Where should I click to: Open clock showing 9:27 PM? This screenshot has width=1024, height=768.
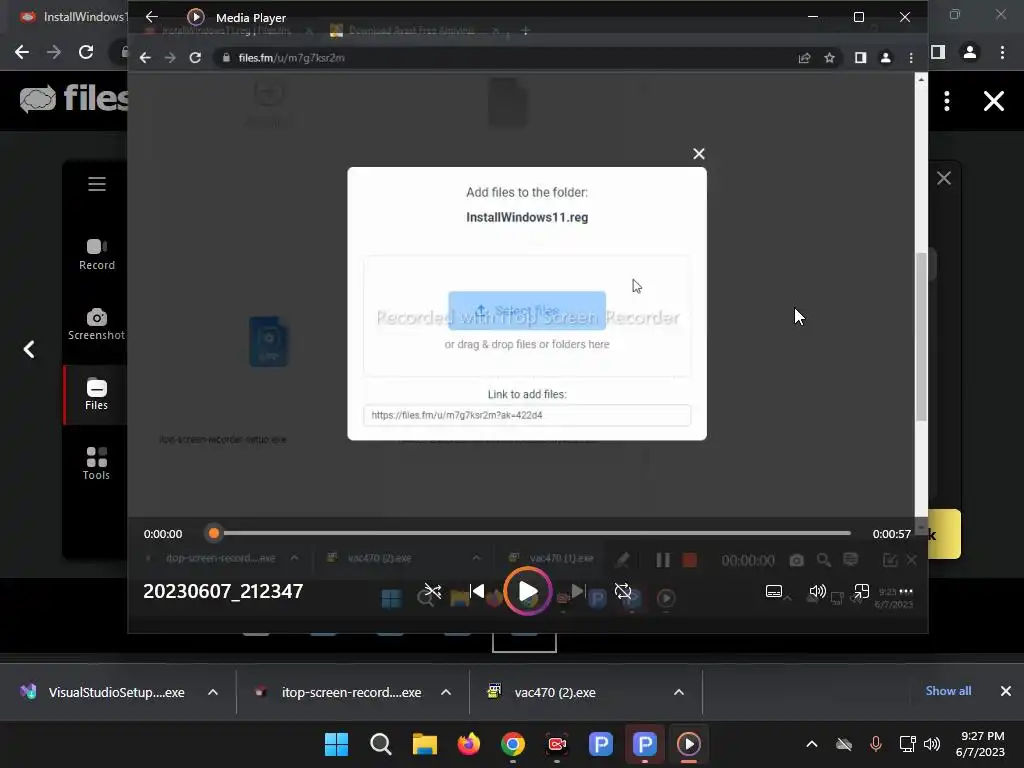[980, 744]
